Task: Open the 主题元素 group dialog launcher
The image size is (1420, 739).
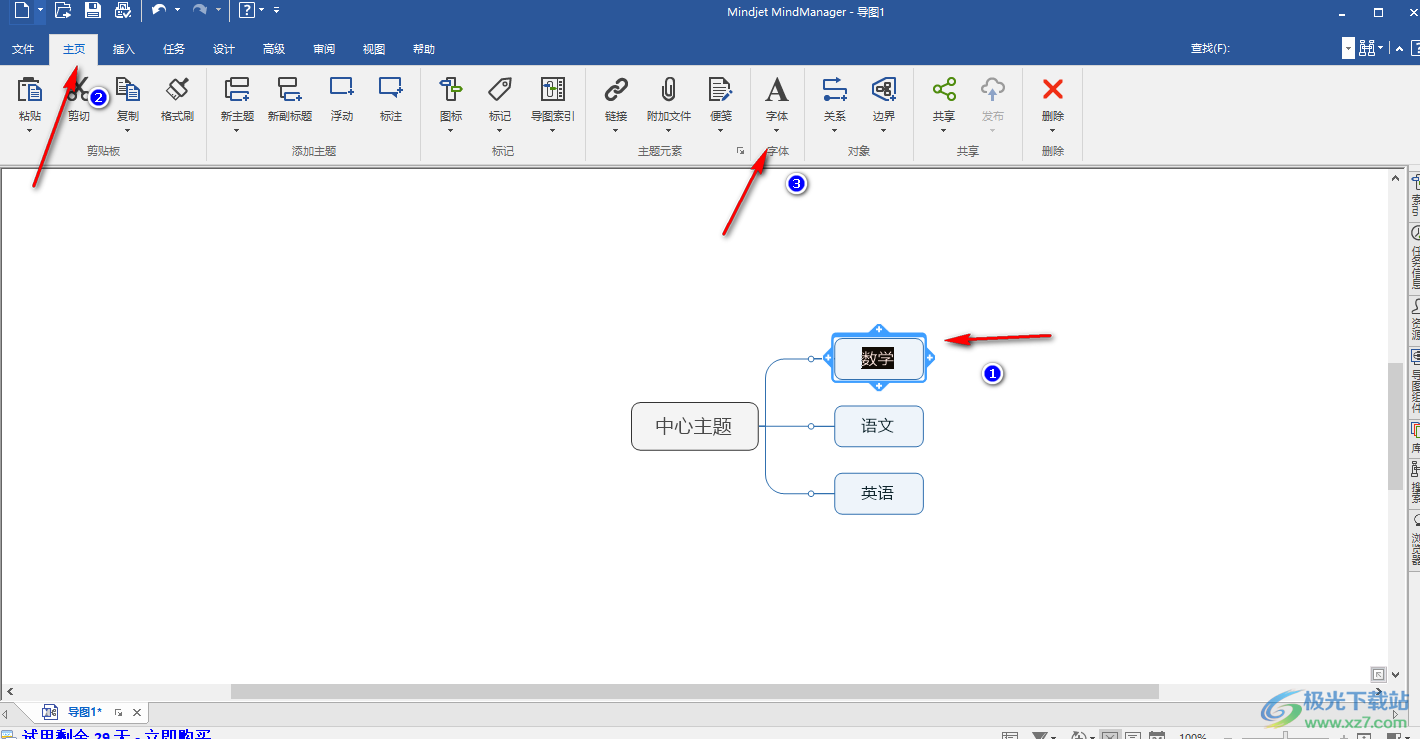Action: click(741, 151)
